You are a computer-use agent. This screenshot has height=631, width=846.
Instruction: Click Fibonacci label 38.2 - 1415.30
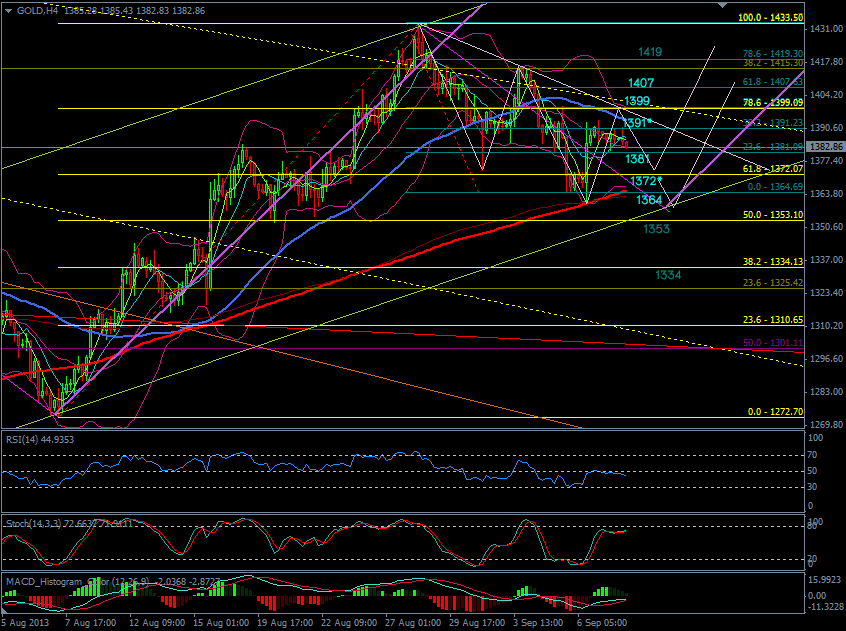click(x=773, y=63)
